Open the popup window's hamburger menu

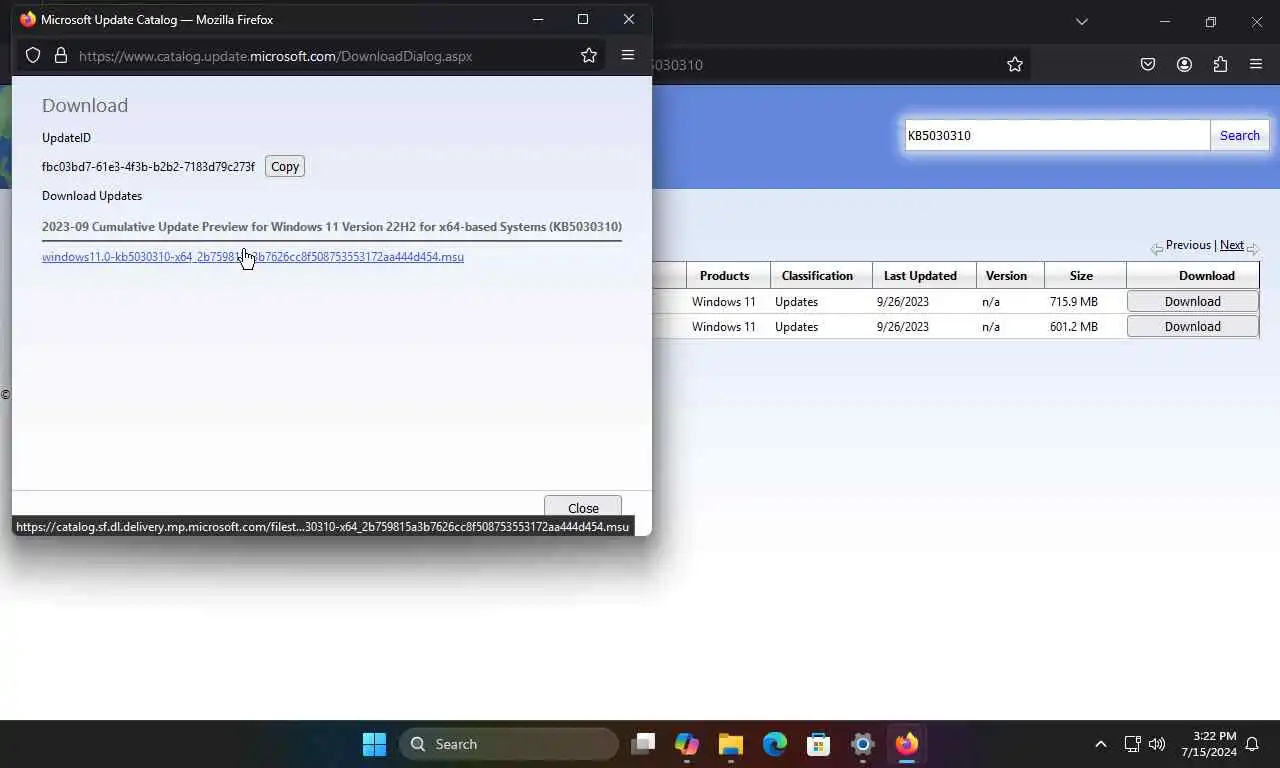click(x=628, y=56)
